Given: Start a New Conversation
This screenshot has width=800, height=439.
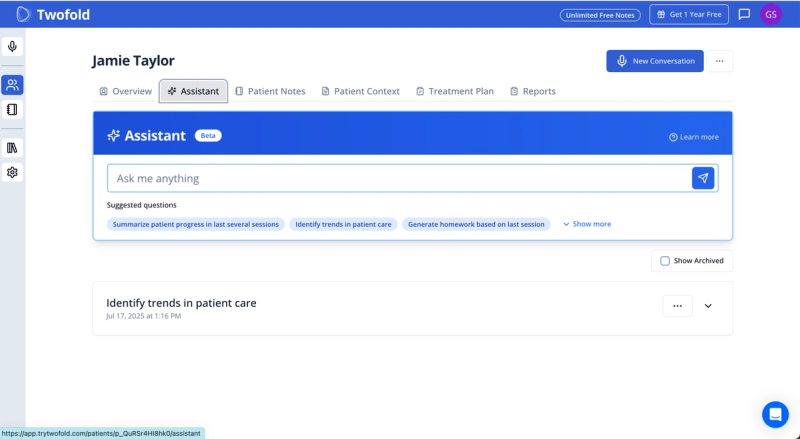Looking at the screenshot, I should coord(655,61).
